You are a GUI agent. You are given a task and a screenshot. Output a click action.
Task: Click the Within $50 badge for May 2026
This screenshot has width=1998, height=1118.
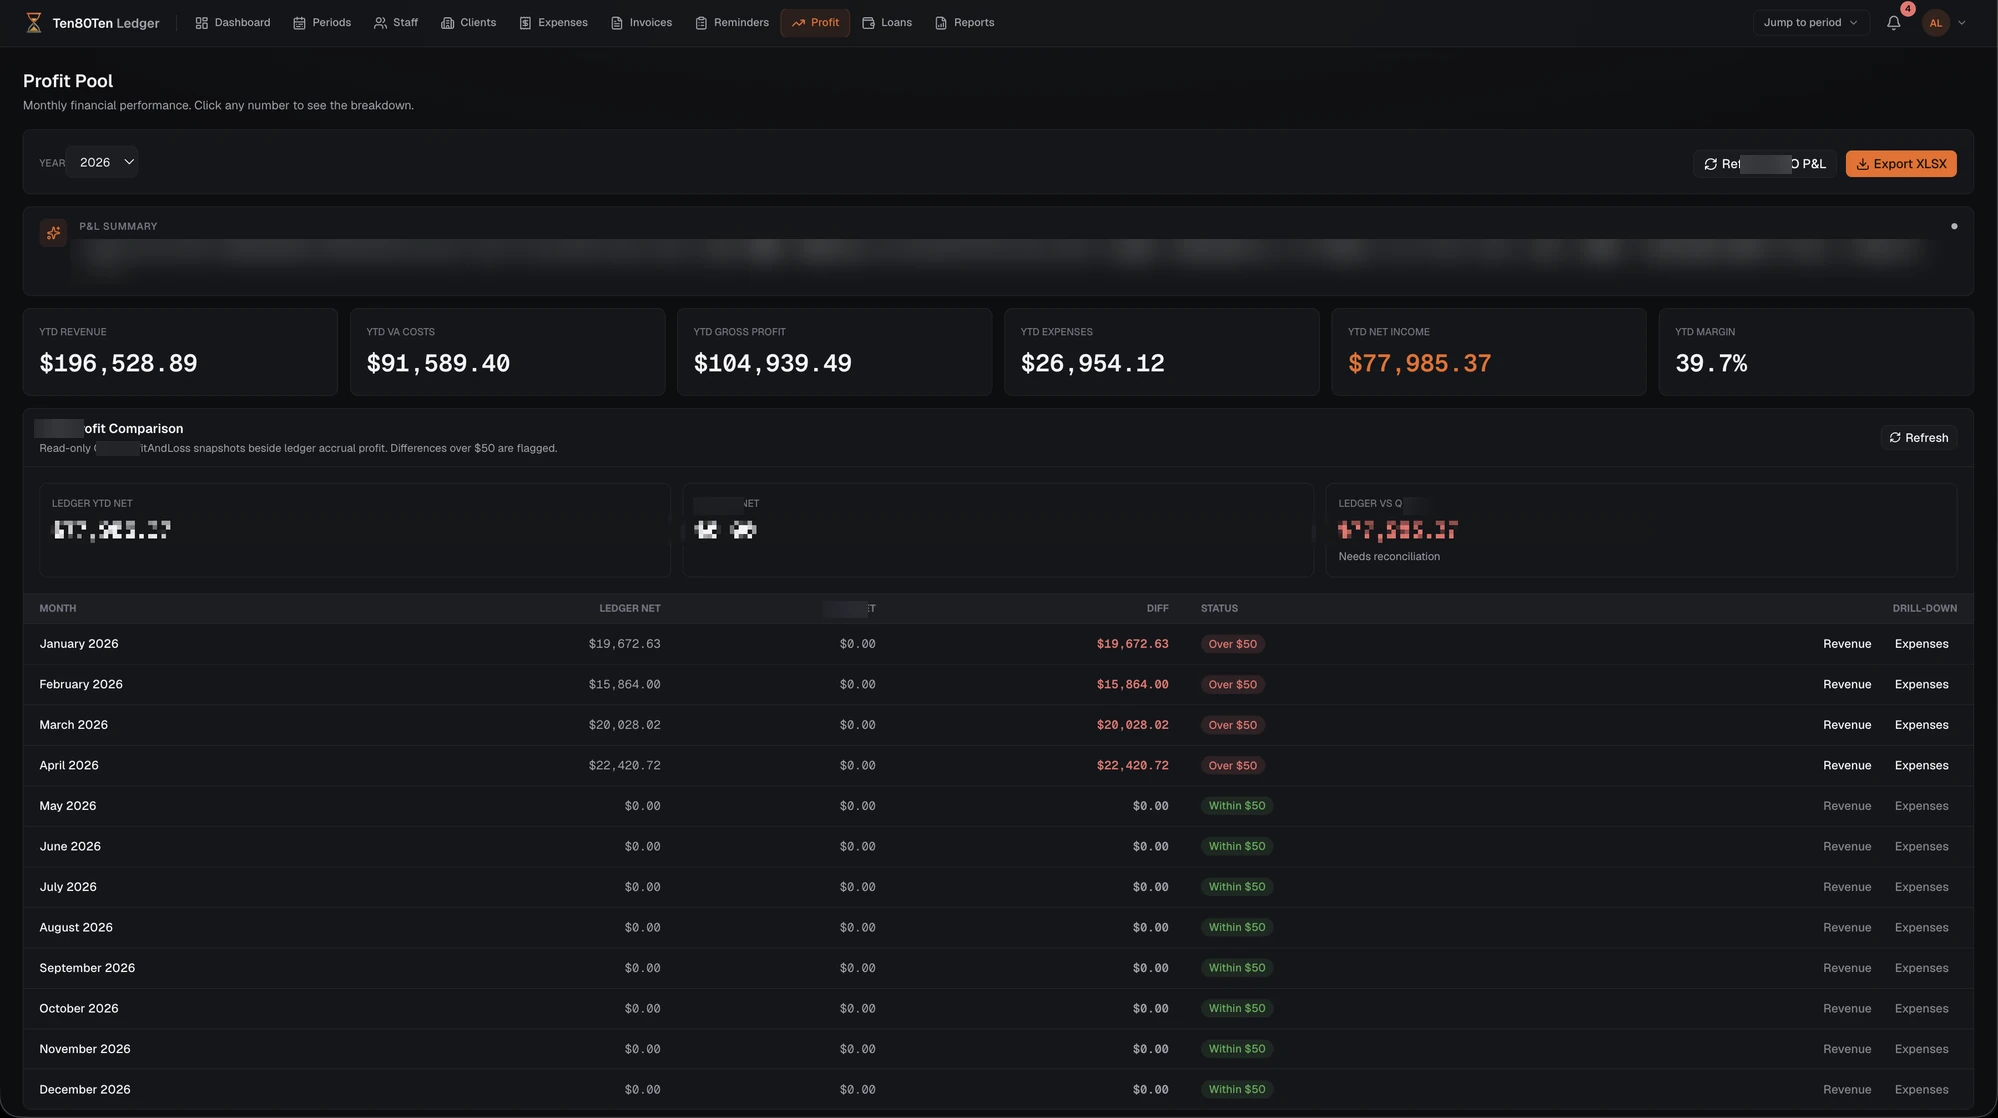tap(1236, 806)
